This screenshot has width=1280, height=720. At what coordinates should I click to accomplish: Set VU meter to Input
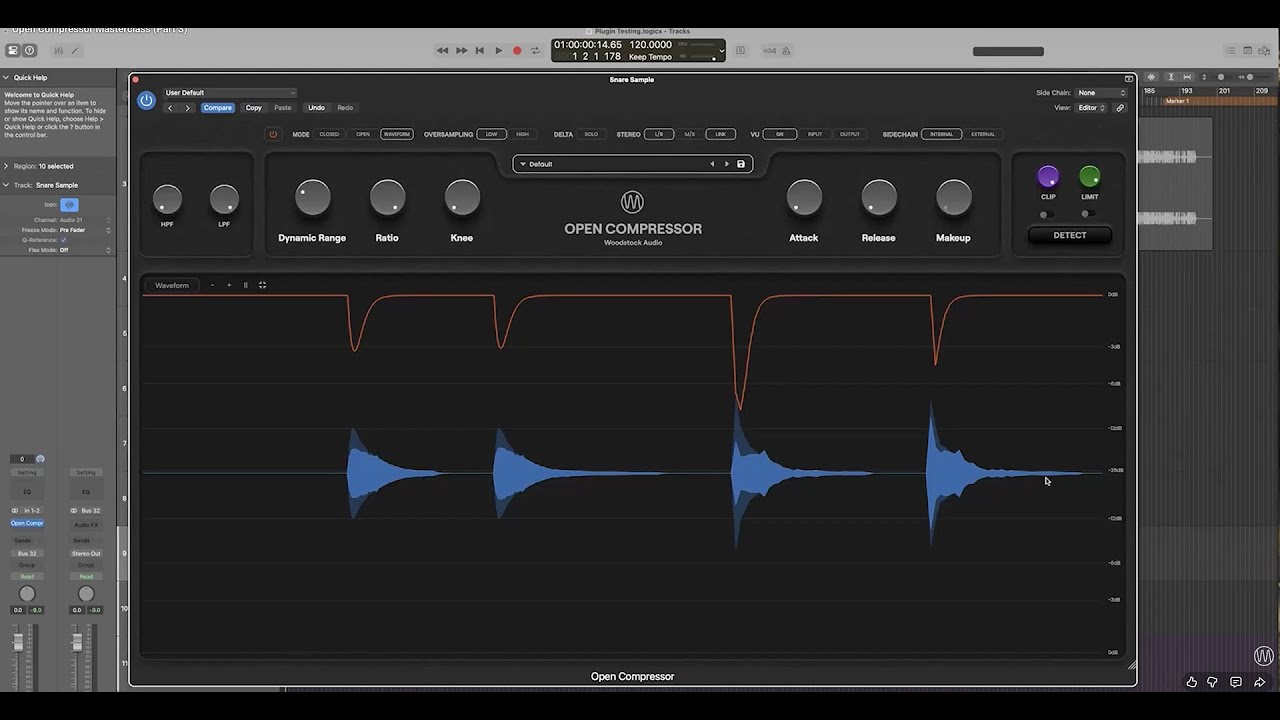tap(815, 134)
